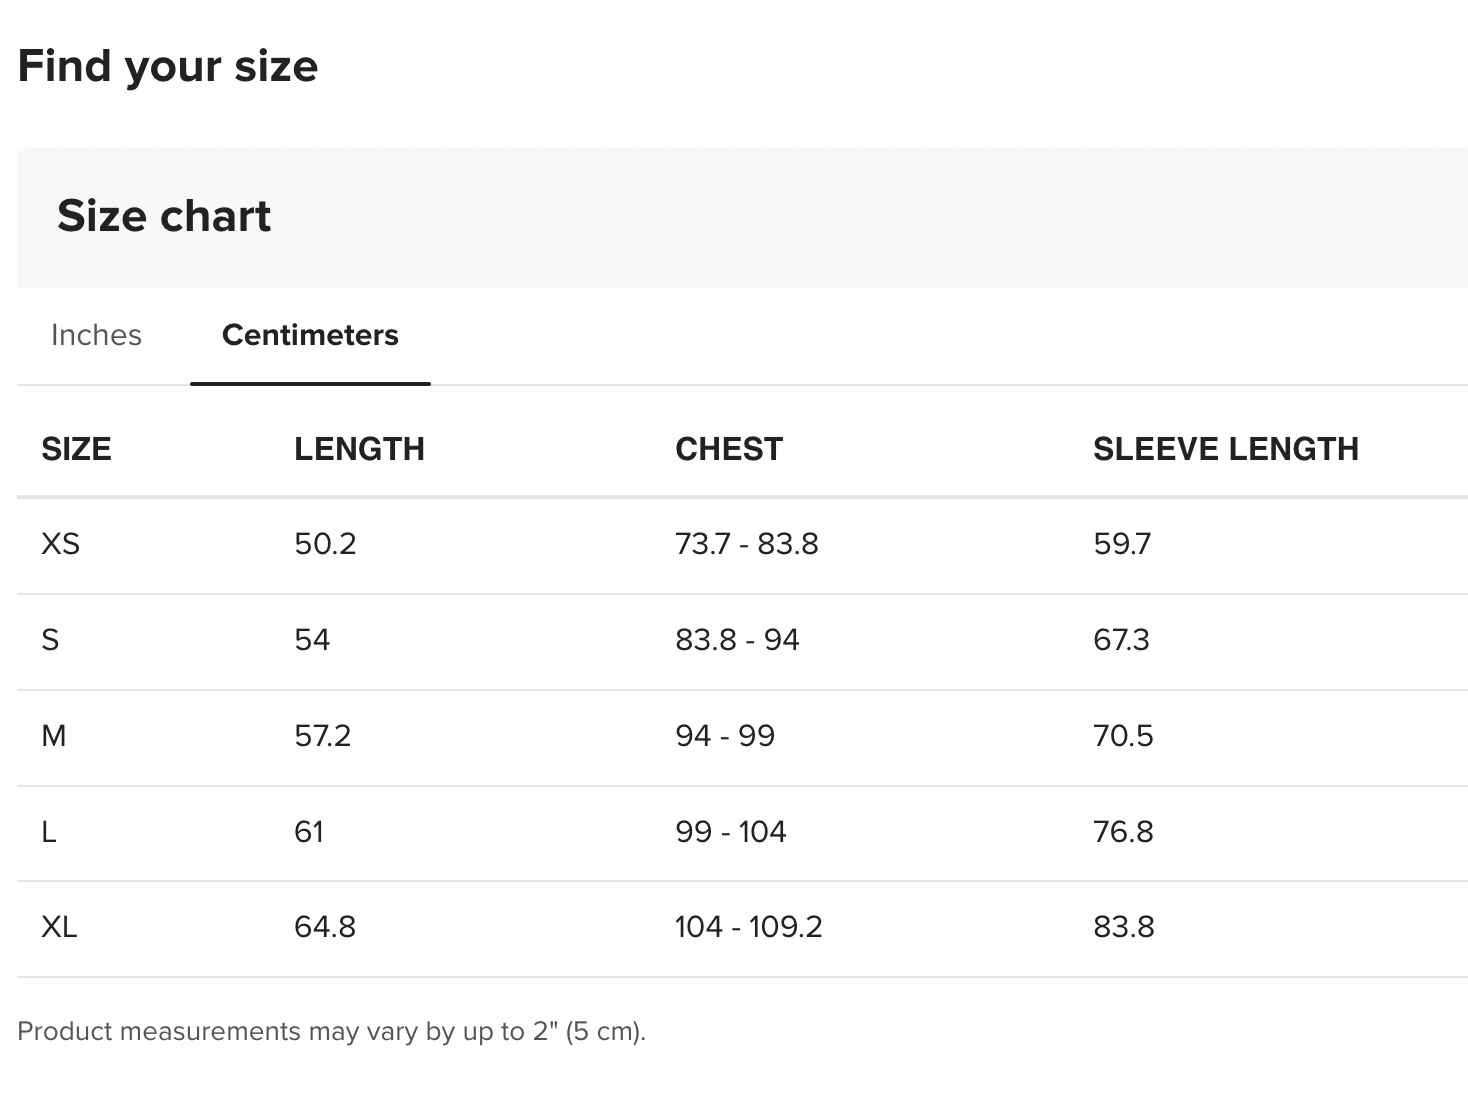Click the S sleeve length value 67.3
Screen dimensions: 1468x1094
(1121, 640)
